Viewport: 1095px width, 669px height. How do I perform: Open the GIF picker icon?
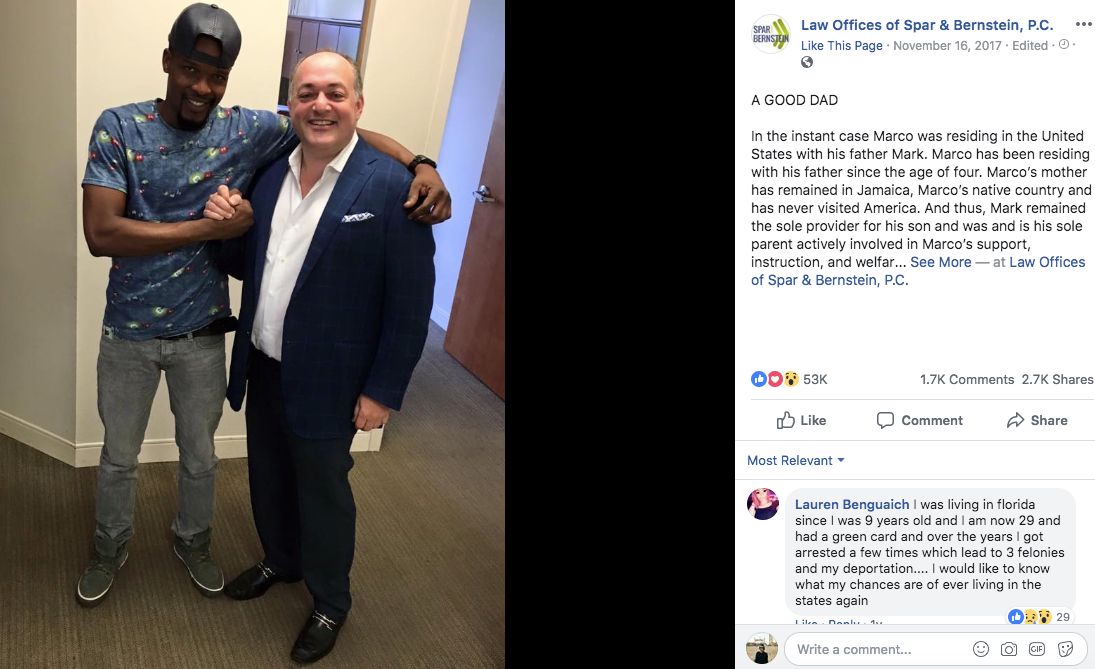(1037, 649)
